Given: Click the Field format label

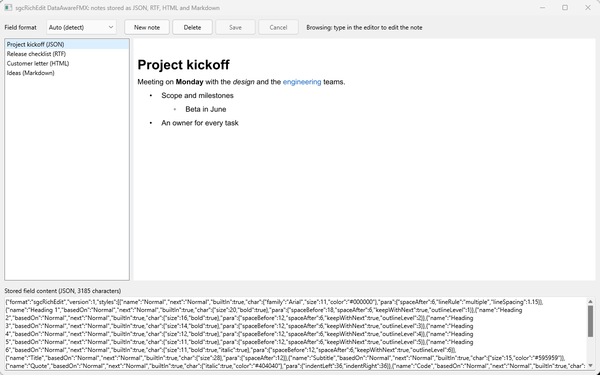Looking at the screenshot, I should coord(21,28).
